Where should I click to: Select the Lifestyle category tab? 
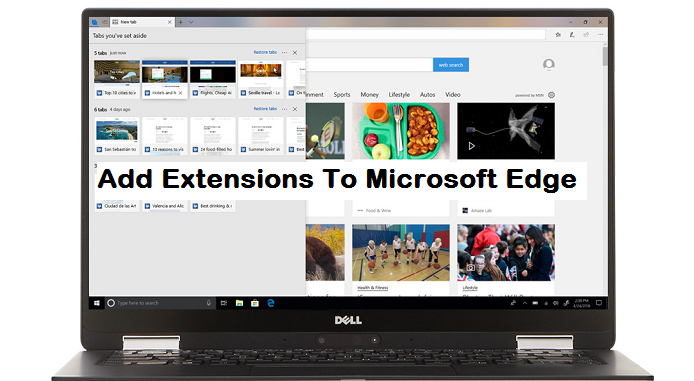pyautogui.click(x=399, y=95)
